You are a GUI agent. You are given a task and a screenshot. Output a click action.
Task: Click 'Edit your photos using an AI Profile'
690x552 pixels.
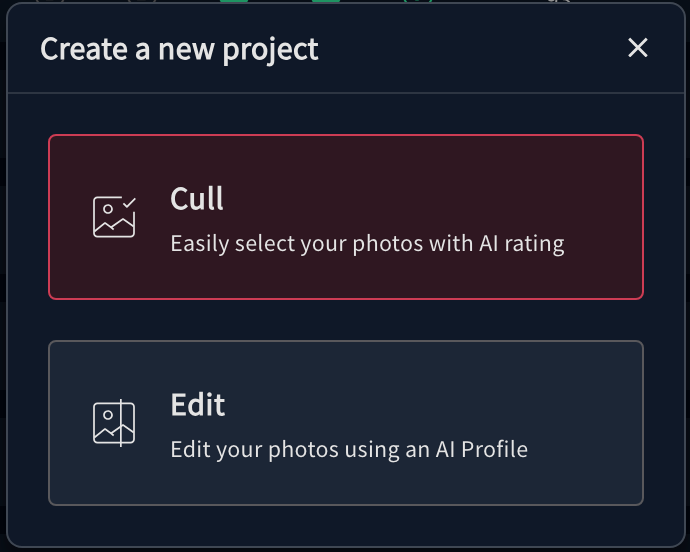pos(349,449)
